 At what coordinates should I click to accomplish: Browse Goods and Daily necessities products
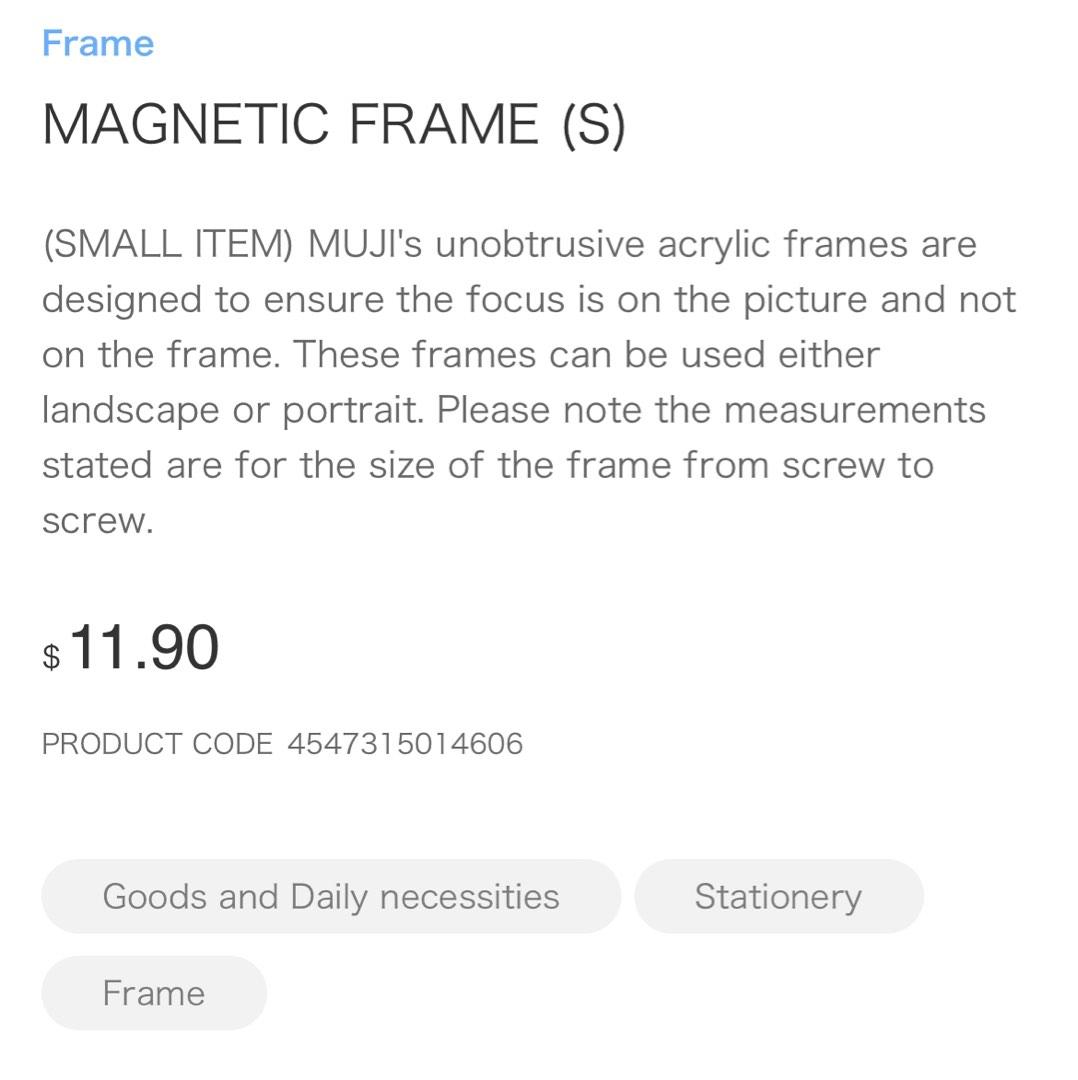click(331, 896)
